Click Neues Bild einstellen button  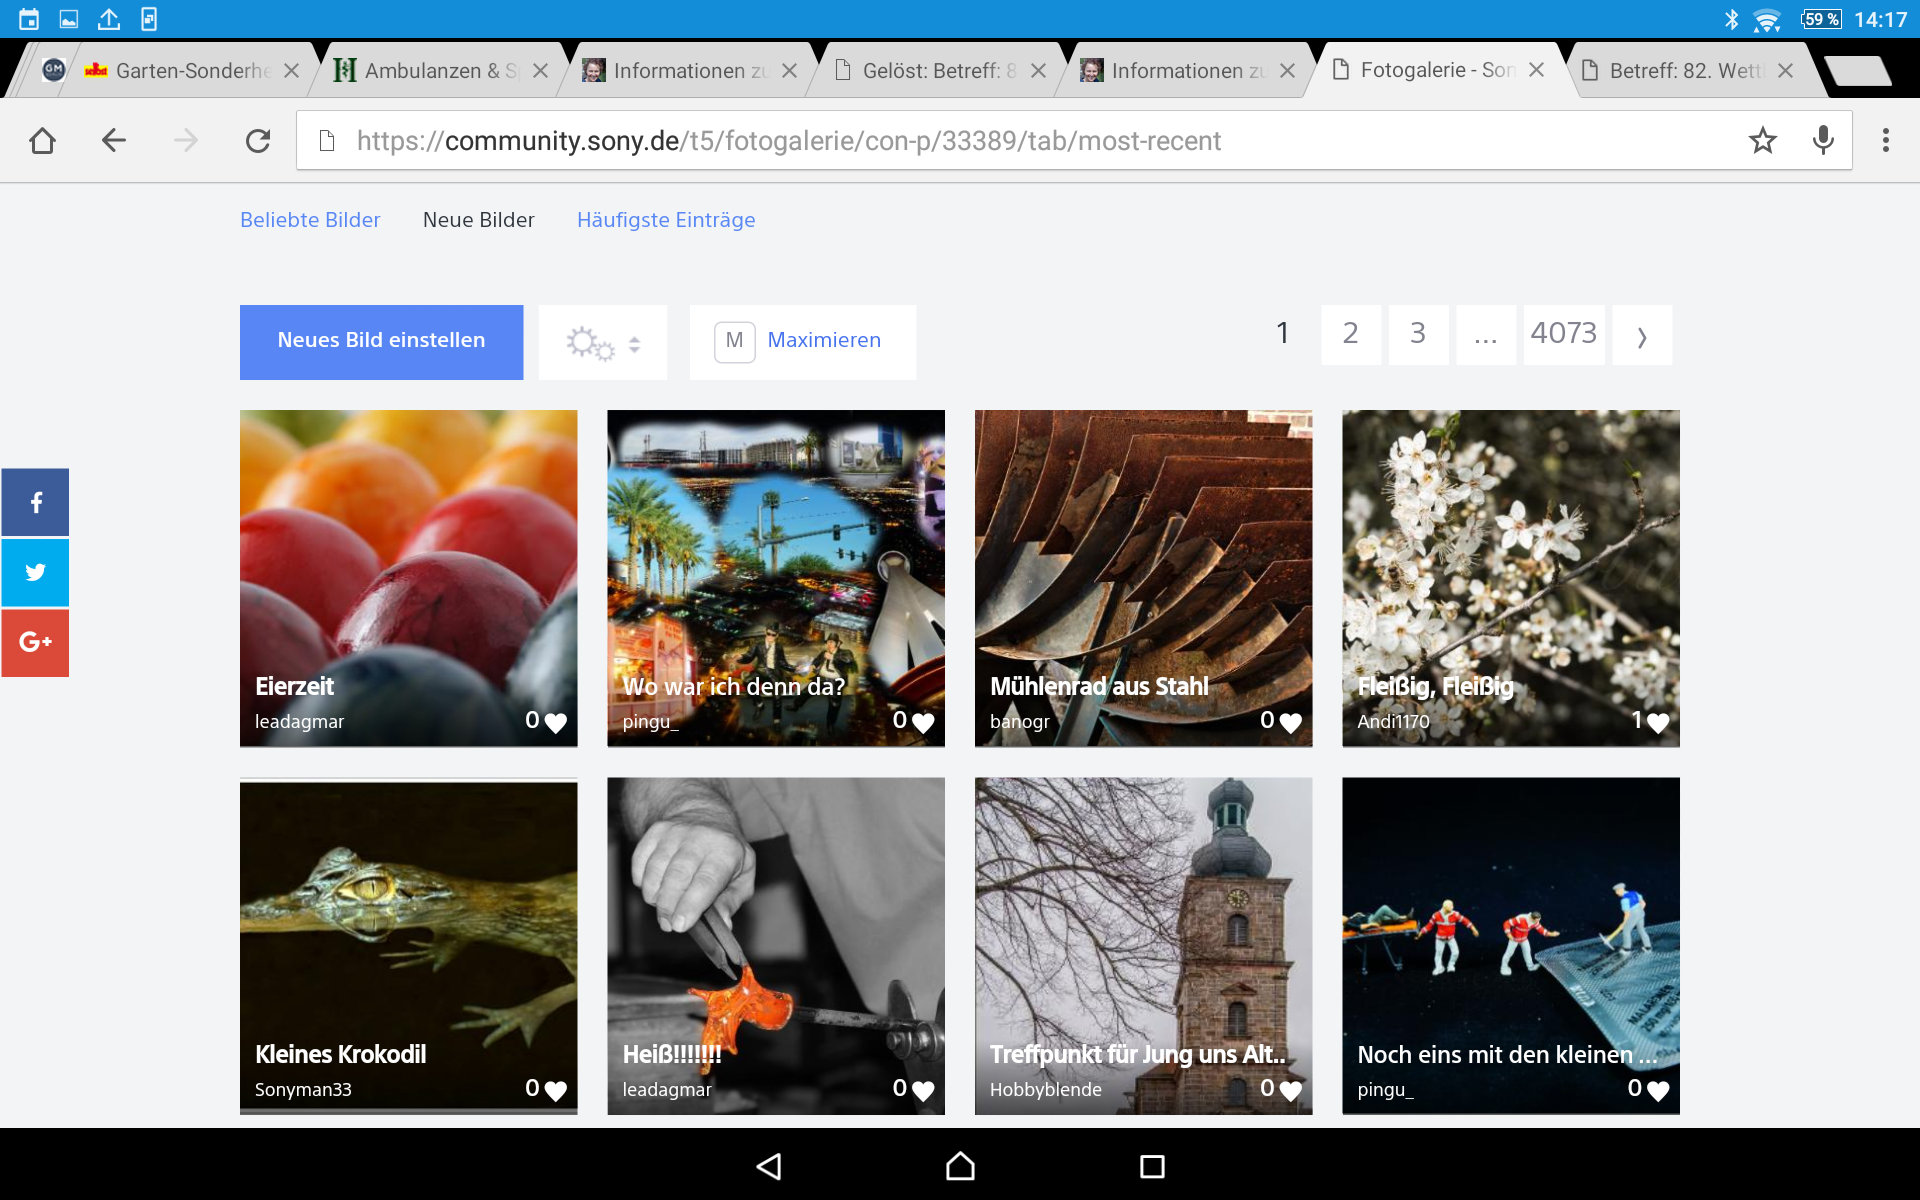pyautogui.click(x=381, y=341)
